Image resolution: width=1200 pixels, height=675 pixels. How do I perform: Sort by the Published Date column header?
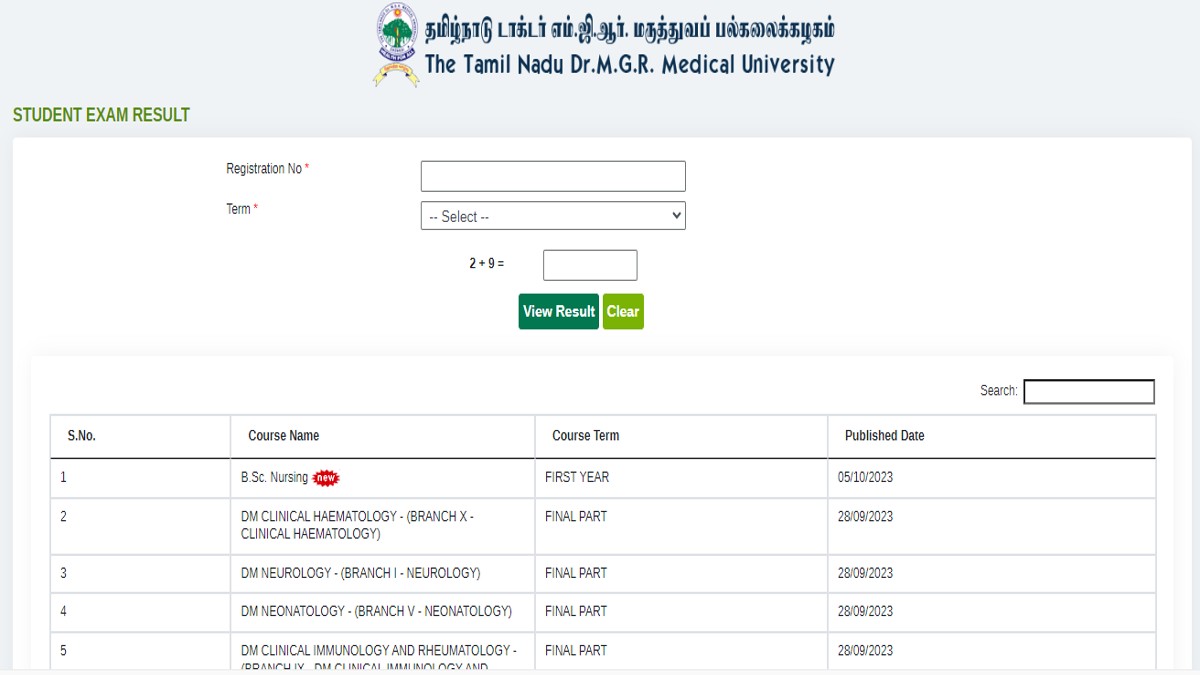[884, 436]
